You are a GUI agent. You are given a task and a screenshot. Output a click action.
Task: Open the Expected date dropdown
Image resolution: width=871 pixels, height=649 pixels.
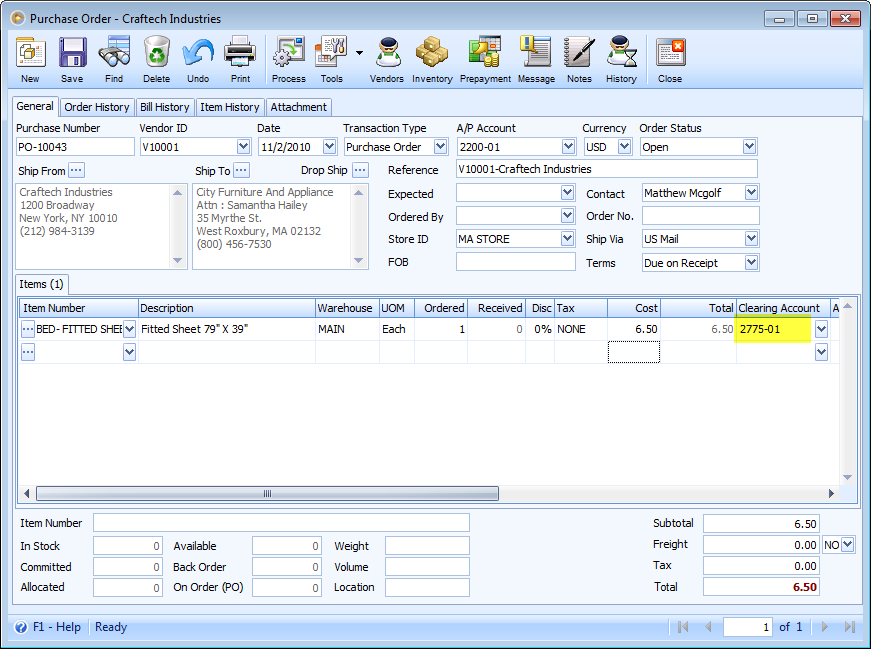coord(567,193)
